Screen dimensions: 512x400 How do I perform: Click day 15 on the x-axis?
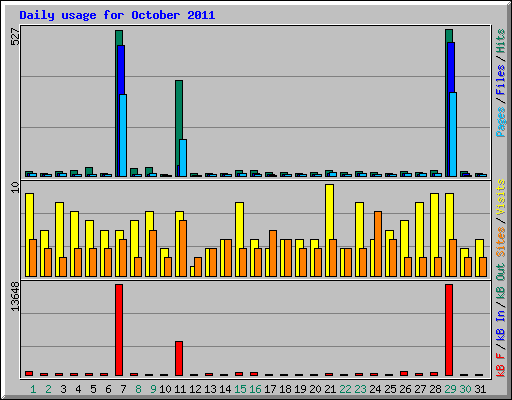pyautogui.click(x=240, y=389)
